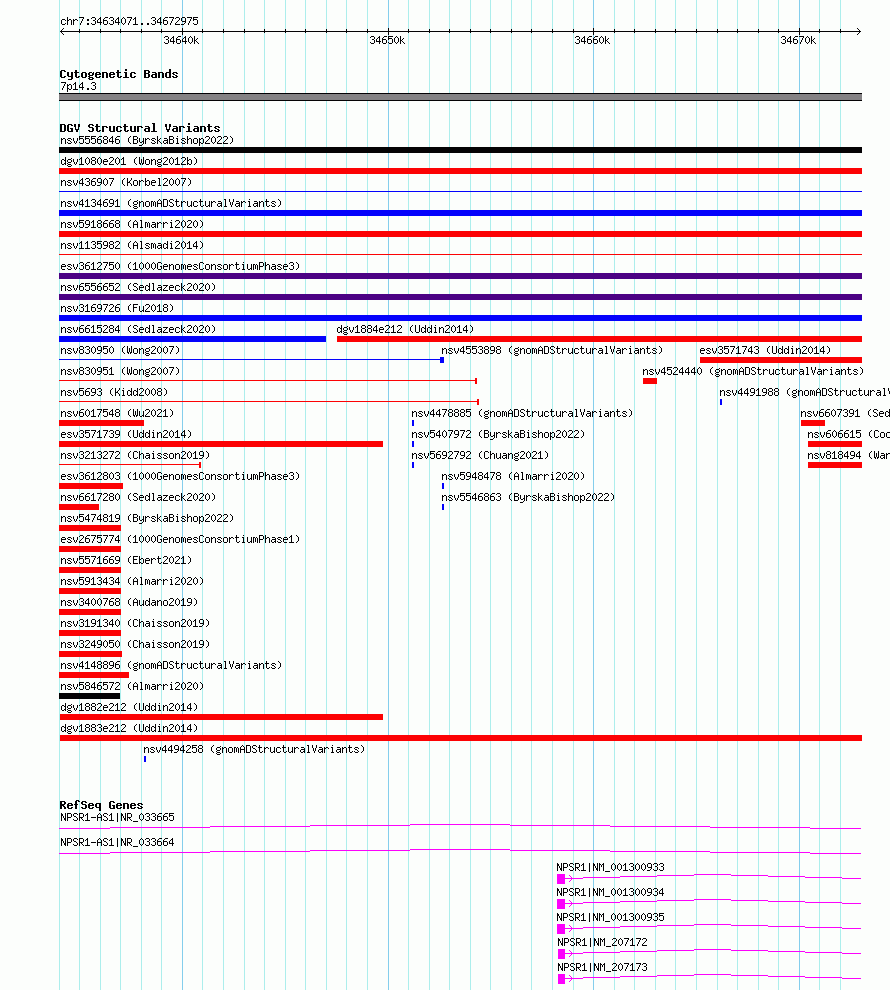Open nsv4148896 (gnomADStructuralVariants) variant
This screenshot has width=890, height=990.
point(171,665)
